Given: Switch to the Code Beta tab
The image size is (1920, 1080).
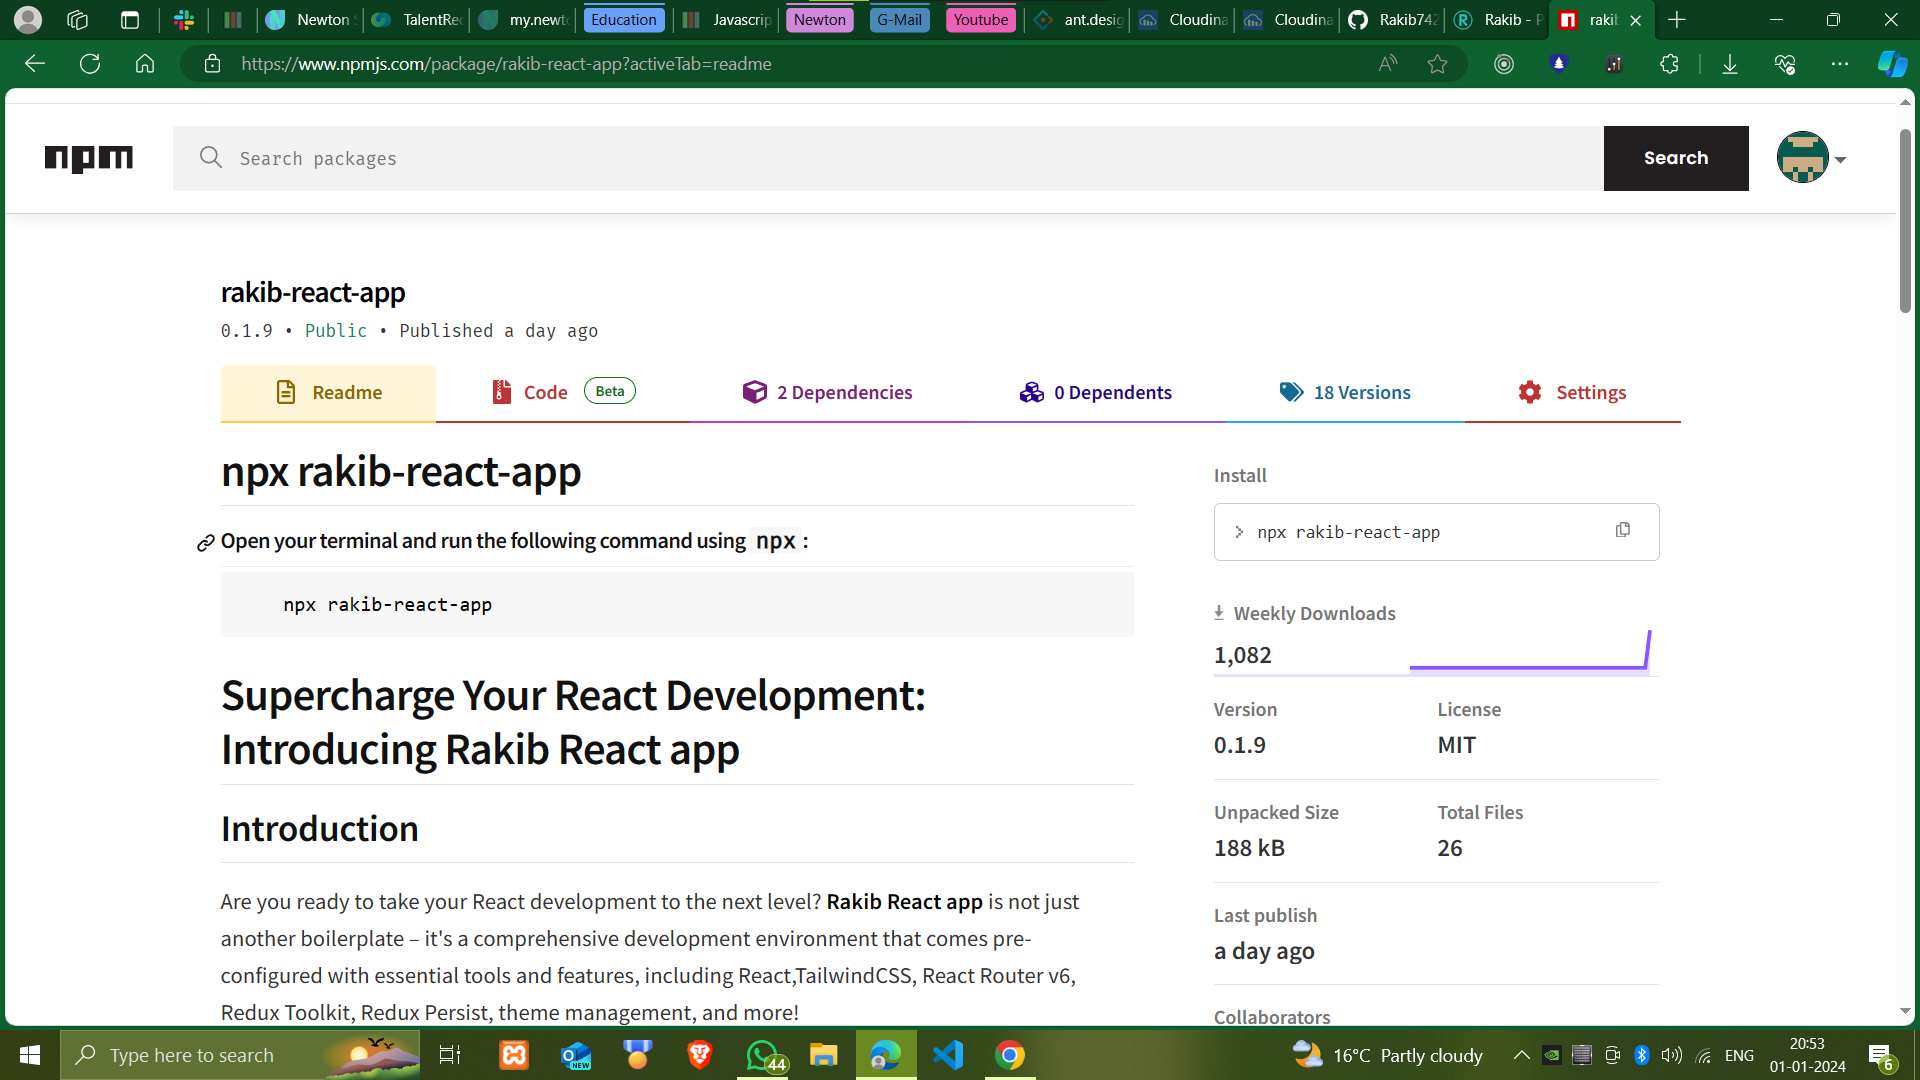Looking at the screenshot, I should (x=563, y=392).
